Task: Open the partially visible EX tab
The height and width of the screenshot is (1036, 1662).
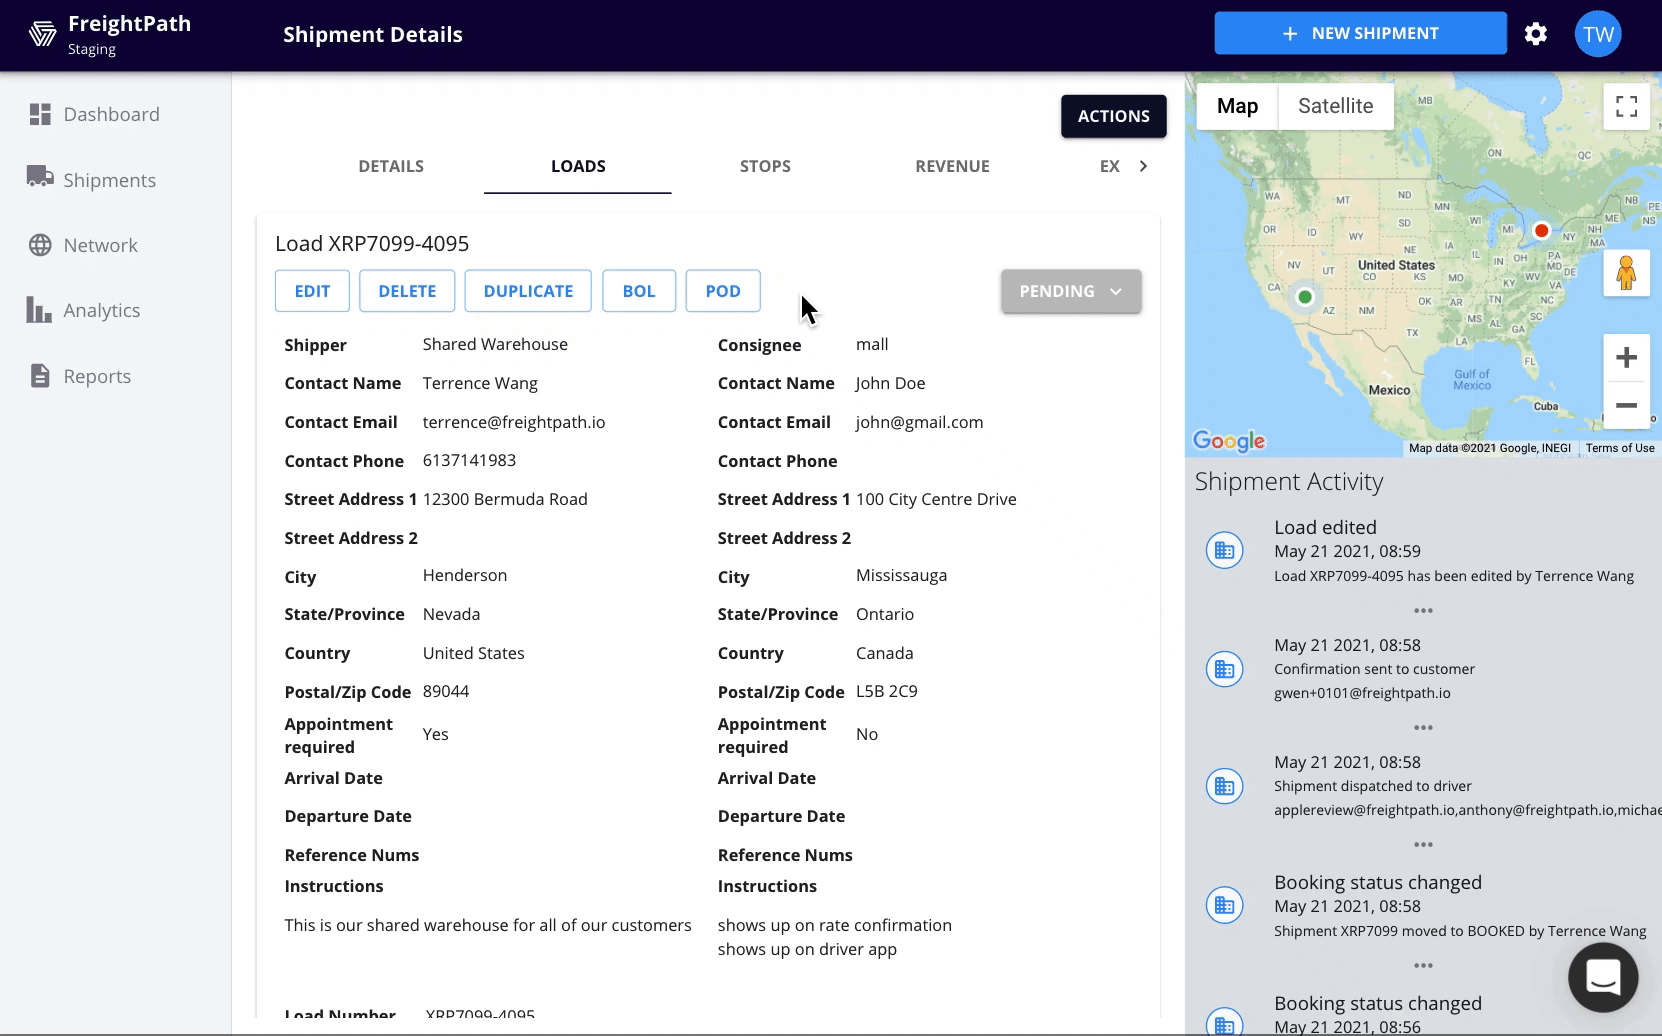Action: pos(1109,166)
